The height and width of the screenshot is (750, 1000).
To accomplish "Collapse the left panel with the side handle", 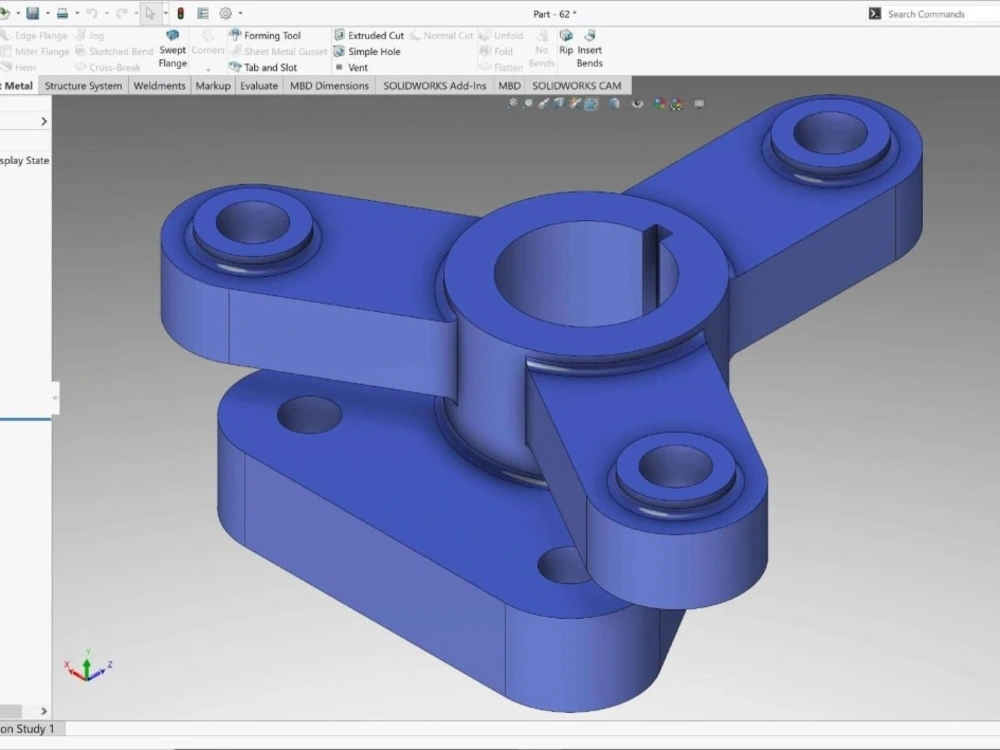I will [x=55, y=398].
